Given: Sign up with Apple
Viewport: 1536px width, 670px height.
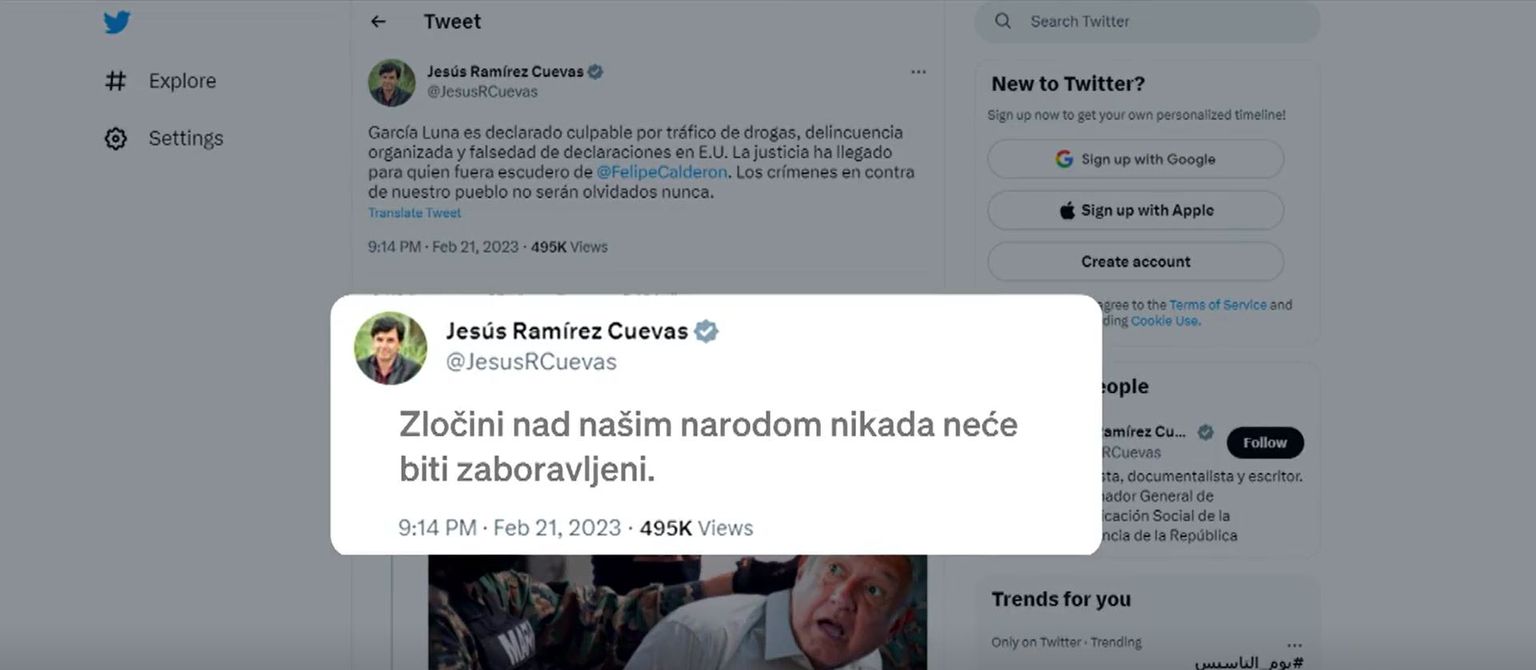Looking at the screenshot, I should [1135, 210].
